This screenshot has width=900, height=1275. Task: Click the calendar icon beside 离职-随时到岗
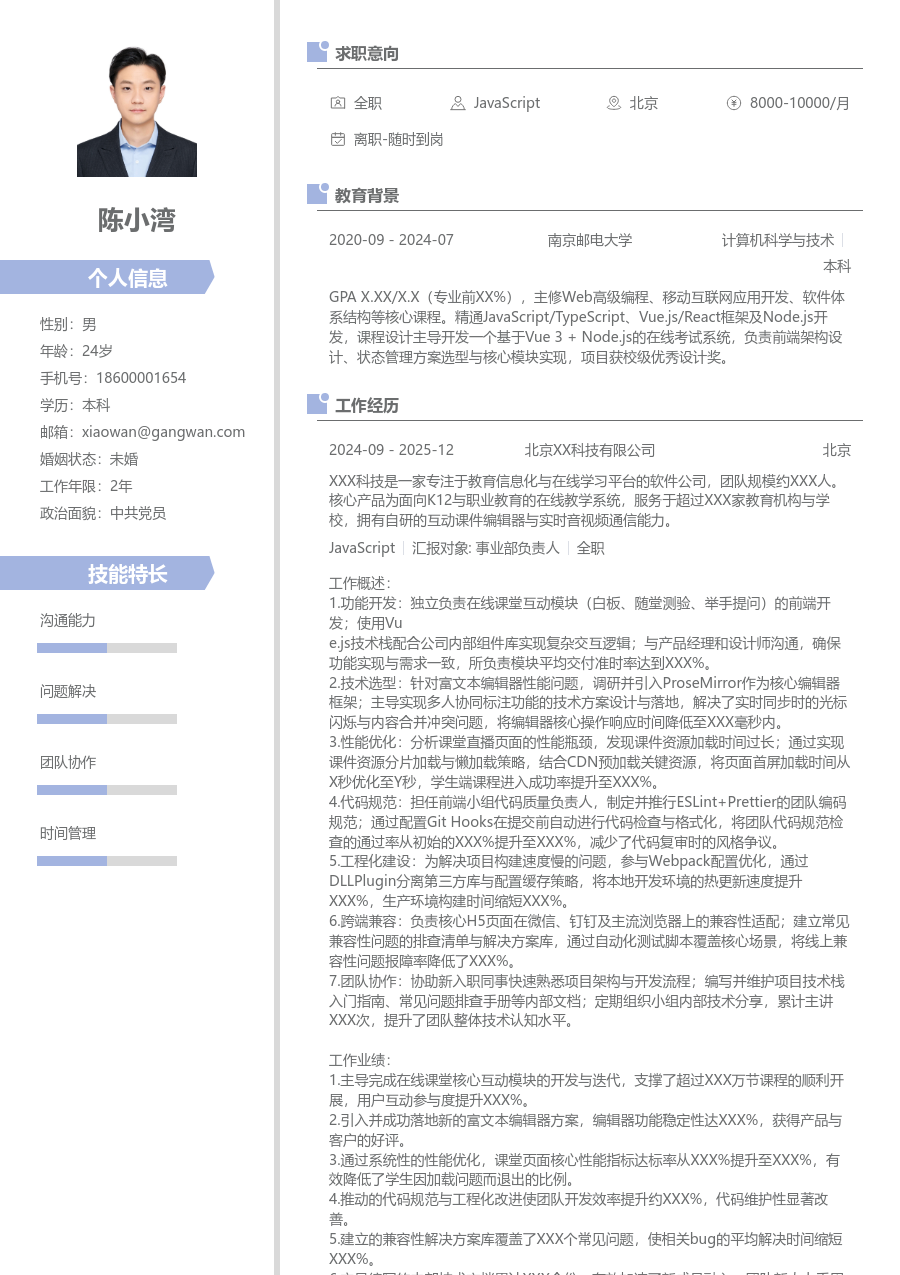coord(338,139)
